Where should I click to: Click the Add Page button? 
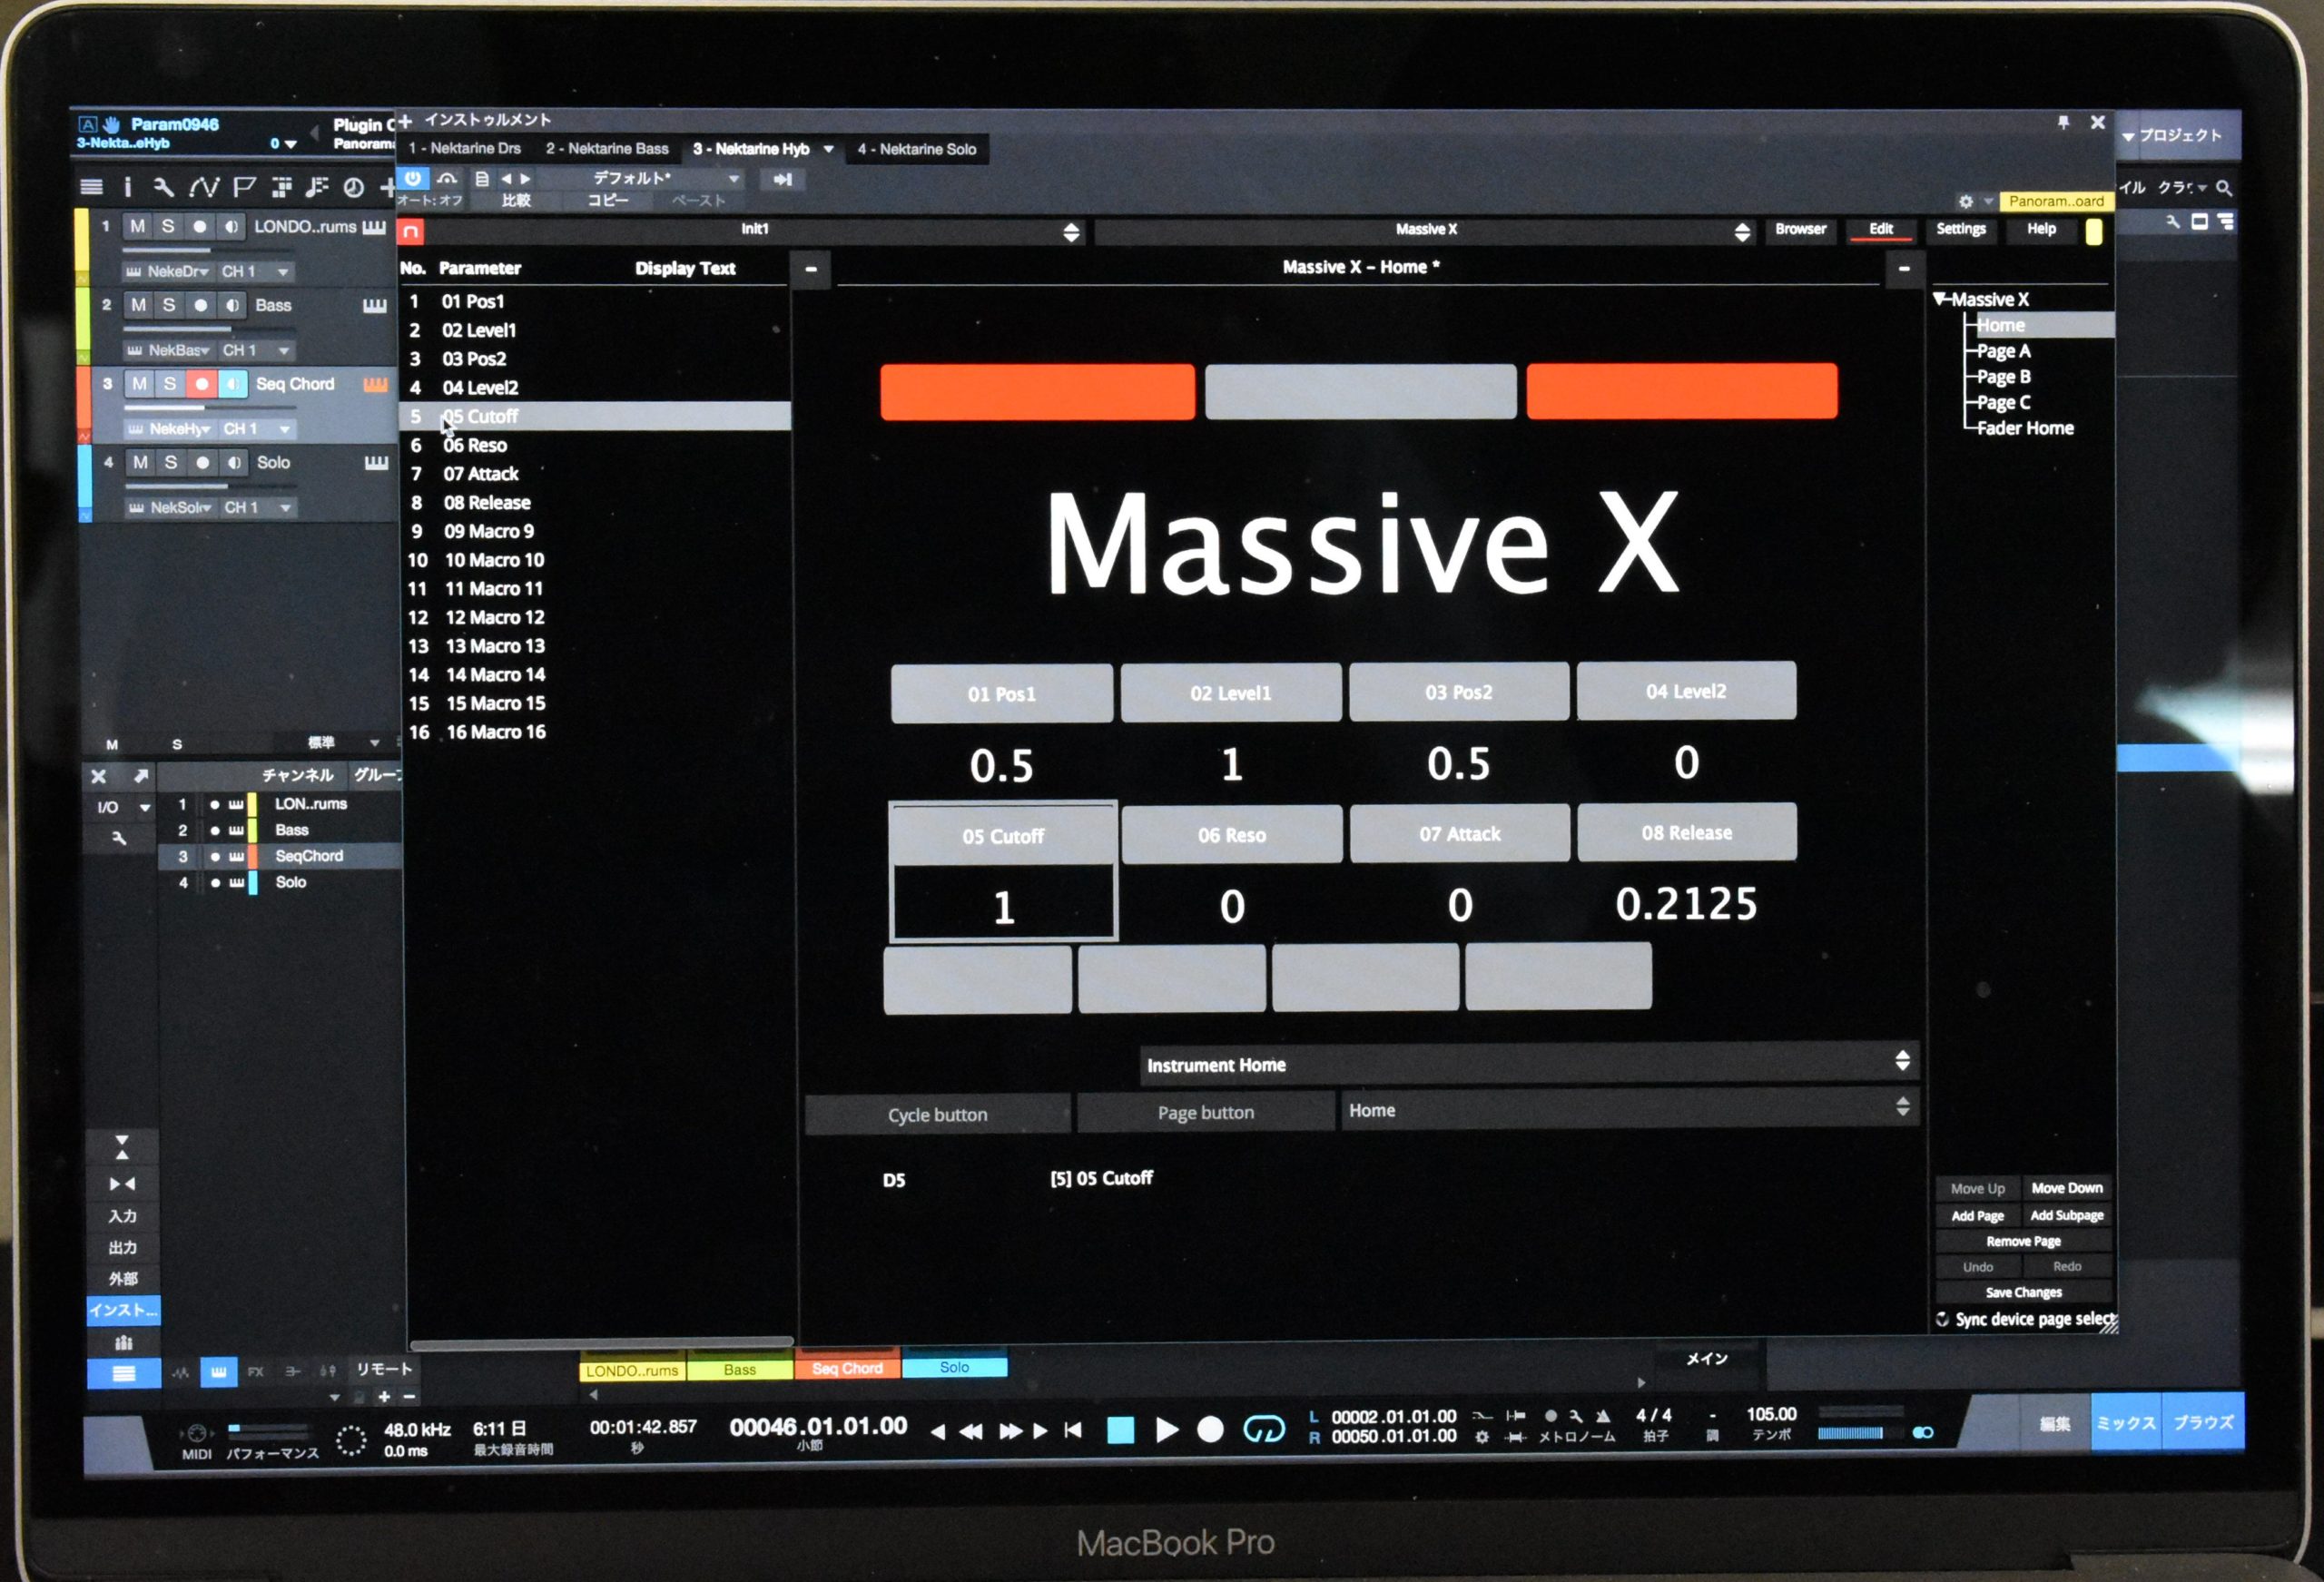tap(1977, 1216)
